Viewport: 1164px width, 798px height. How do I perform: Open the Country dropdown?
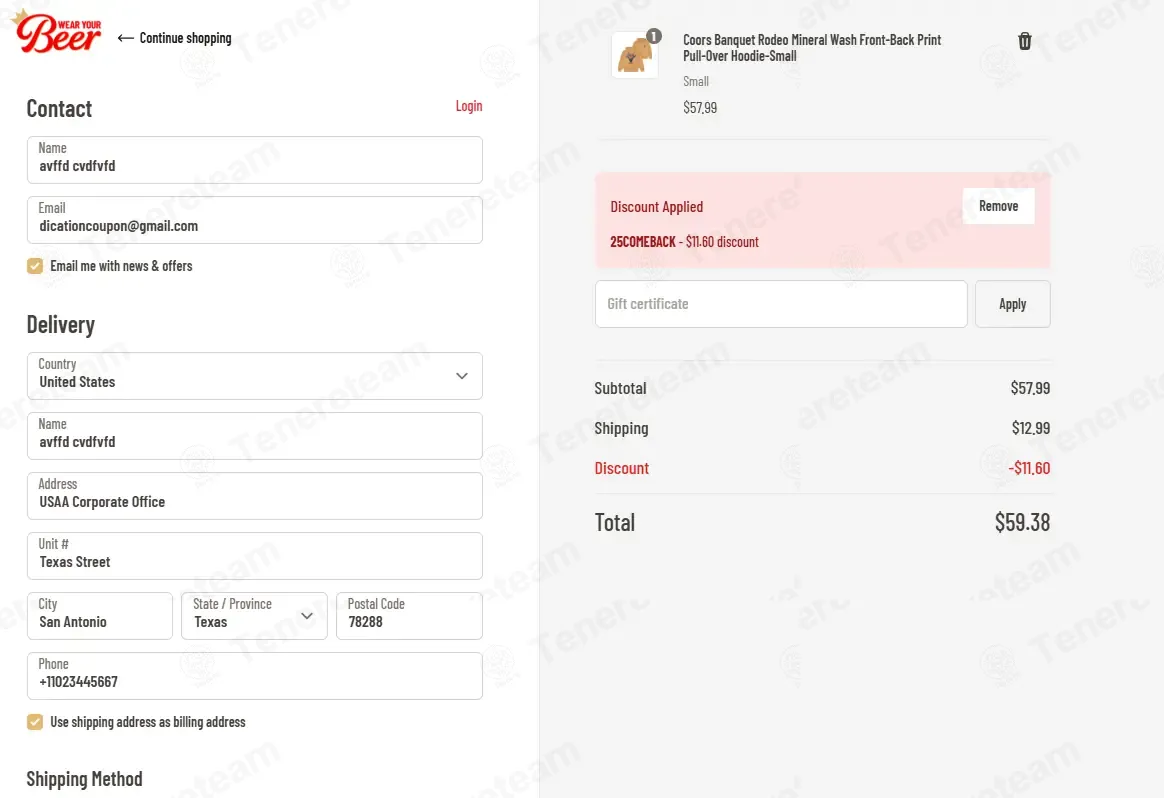click(255, 376)
